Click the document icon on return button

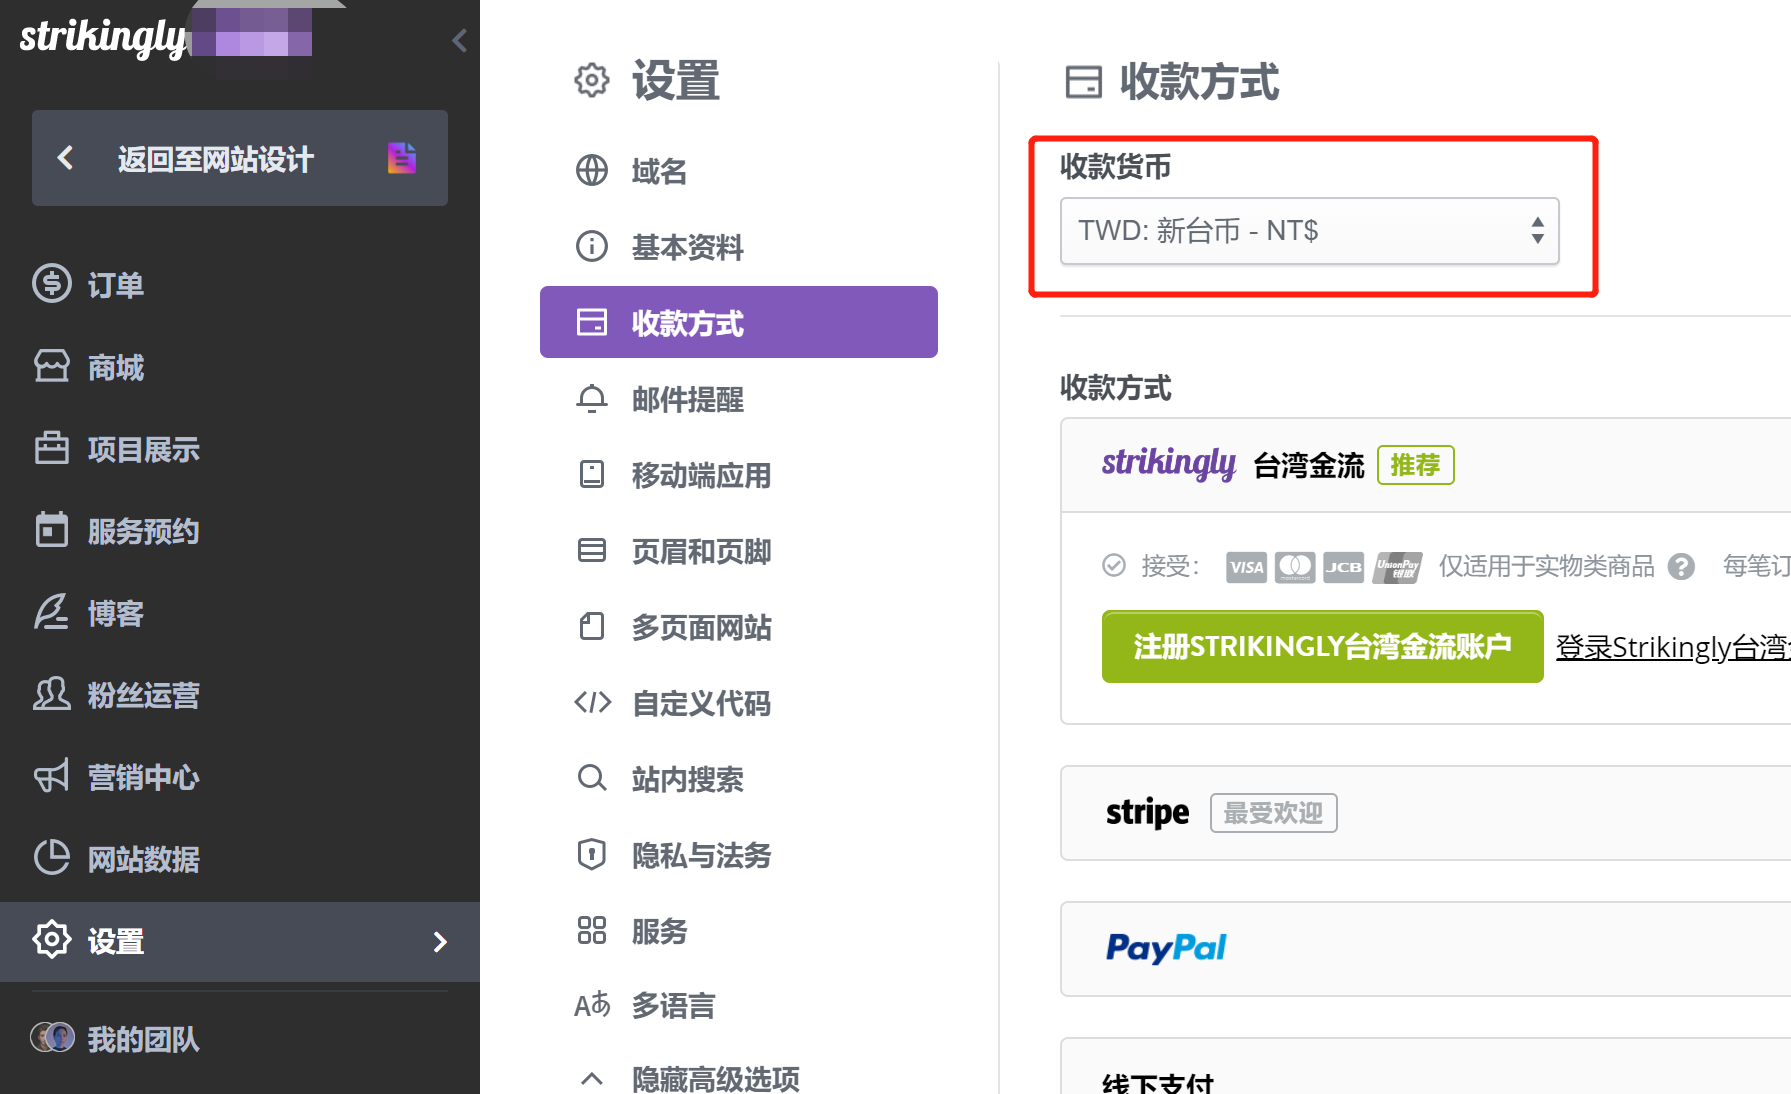click(402, 158)
